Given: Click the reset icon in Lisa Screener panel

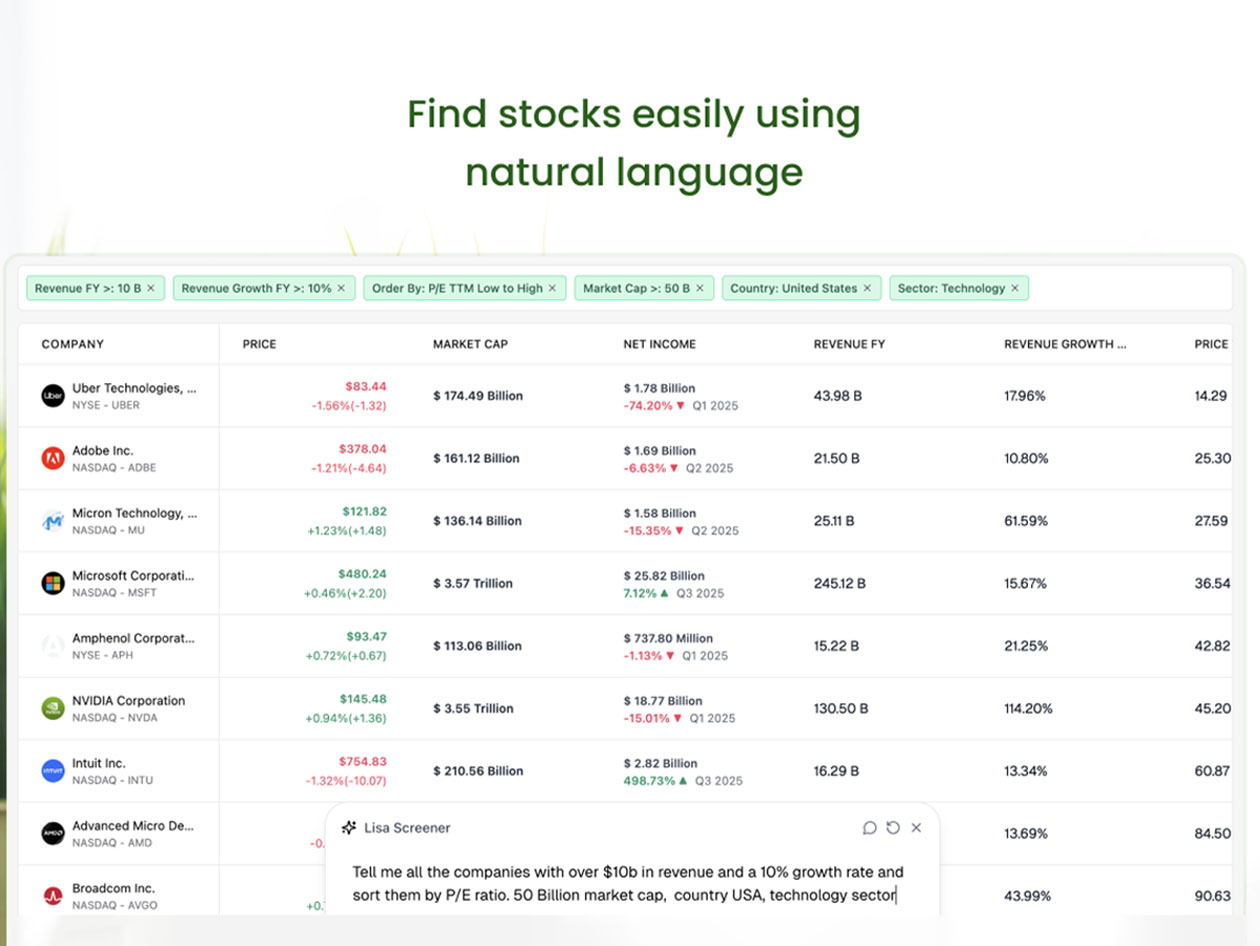Looking at the screenshot, I should click(893, 828).
